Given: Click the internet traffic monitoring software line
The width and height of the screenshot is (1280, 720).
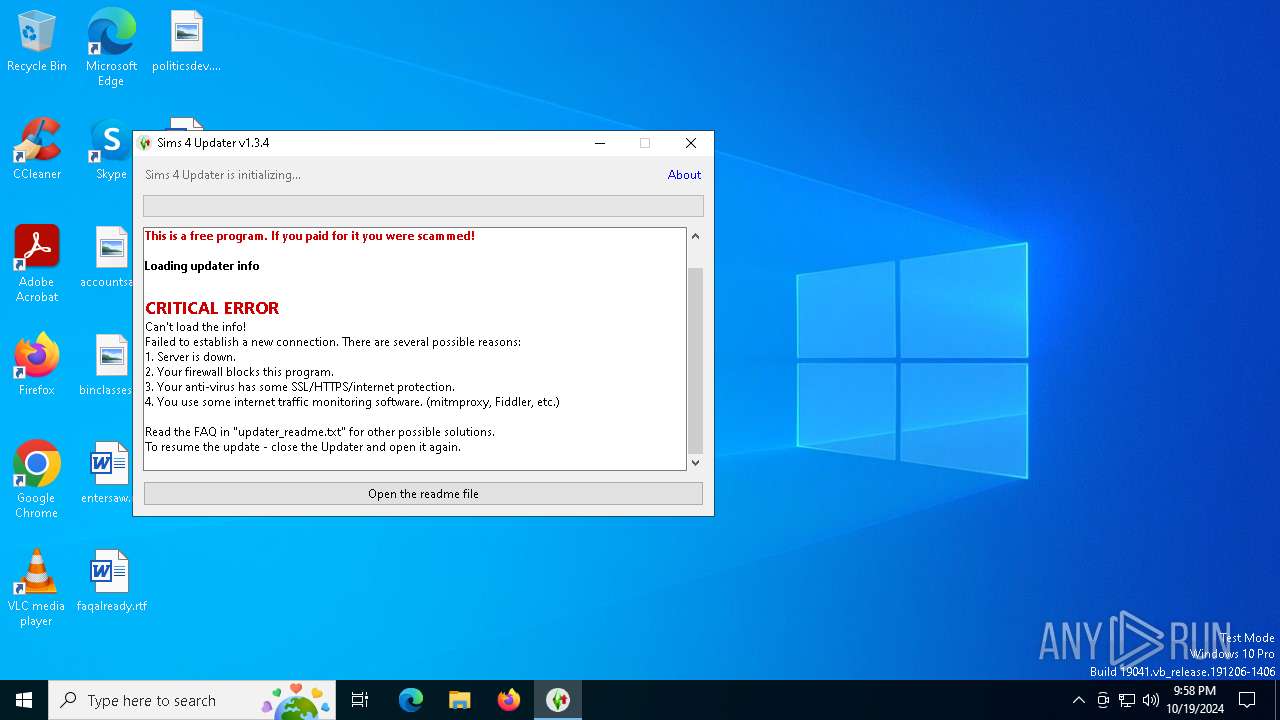Looking at the screenshot, I should click(352, 402).
